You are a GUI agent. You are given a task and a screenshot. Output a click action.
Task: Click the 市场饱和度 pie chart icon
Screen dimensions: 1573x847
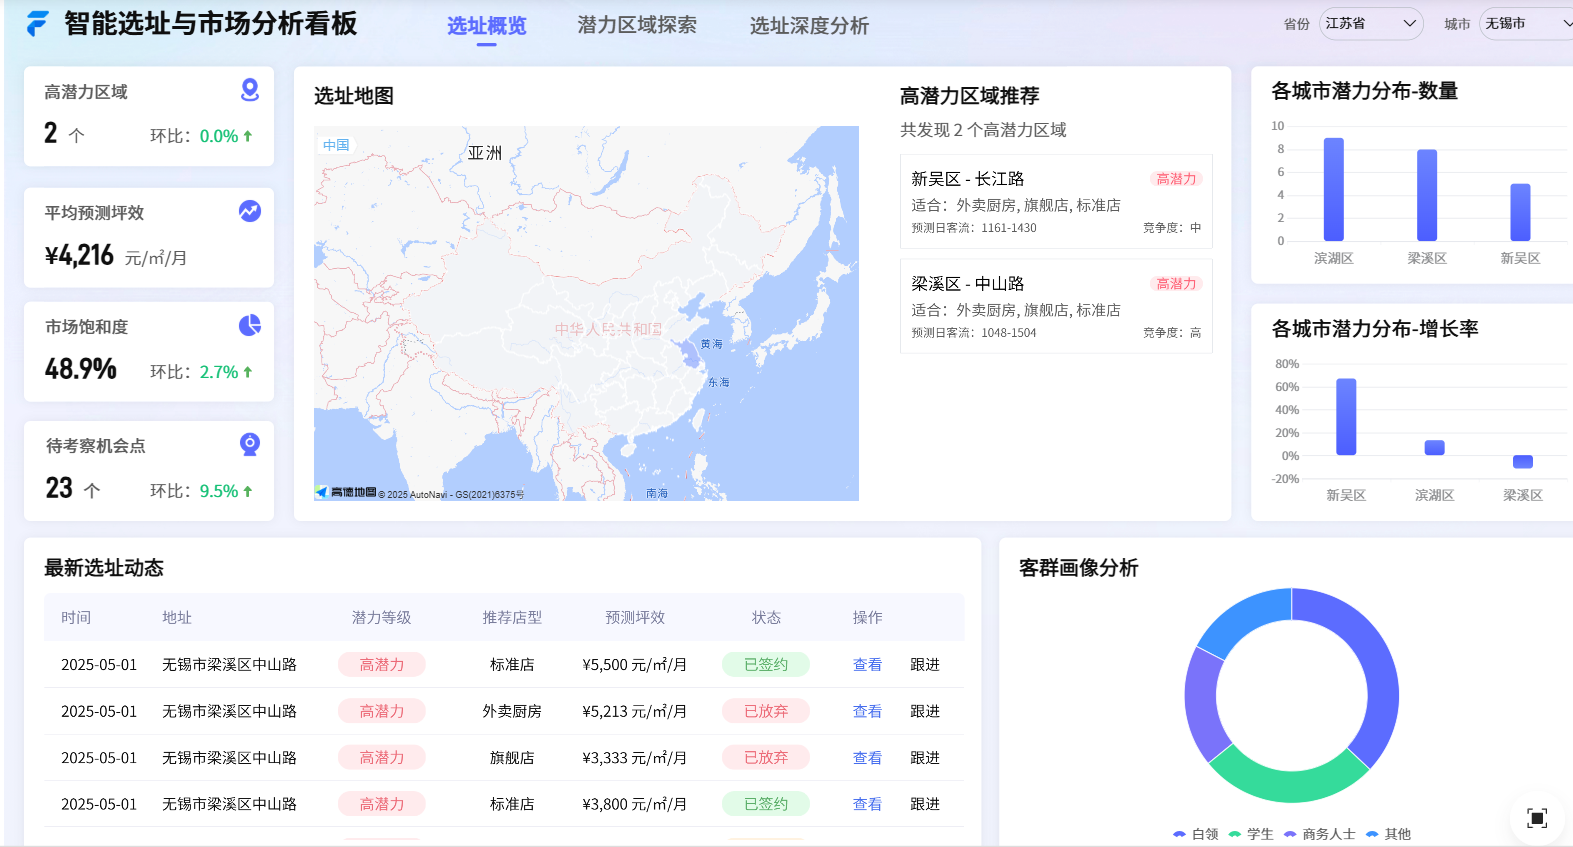point(250,325)
